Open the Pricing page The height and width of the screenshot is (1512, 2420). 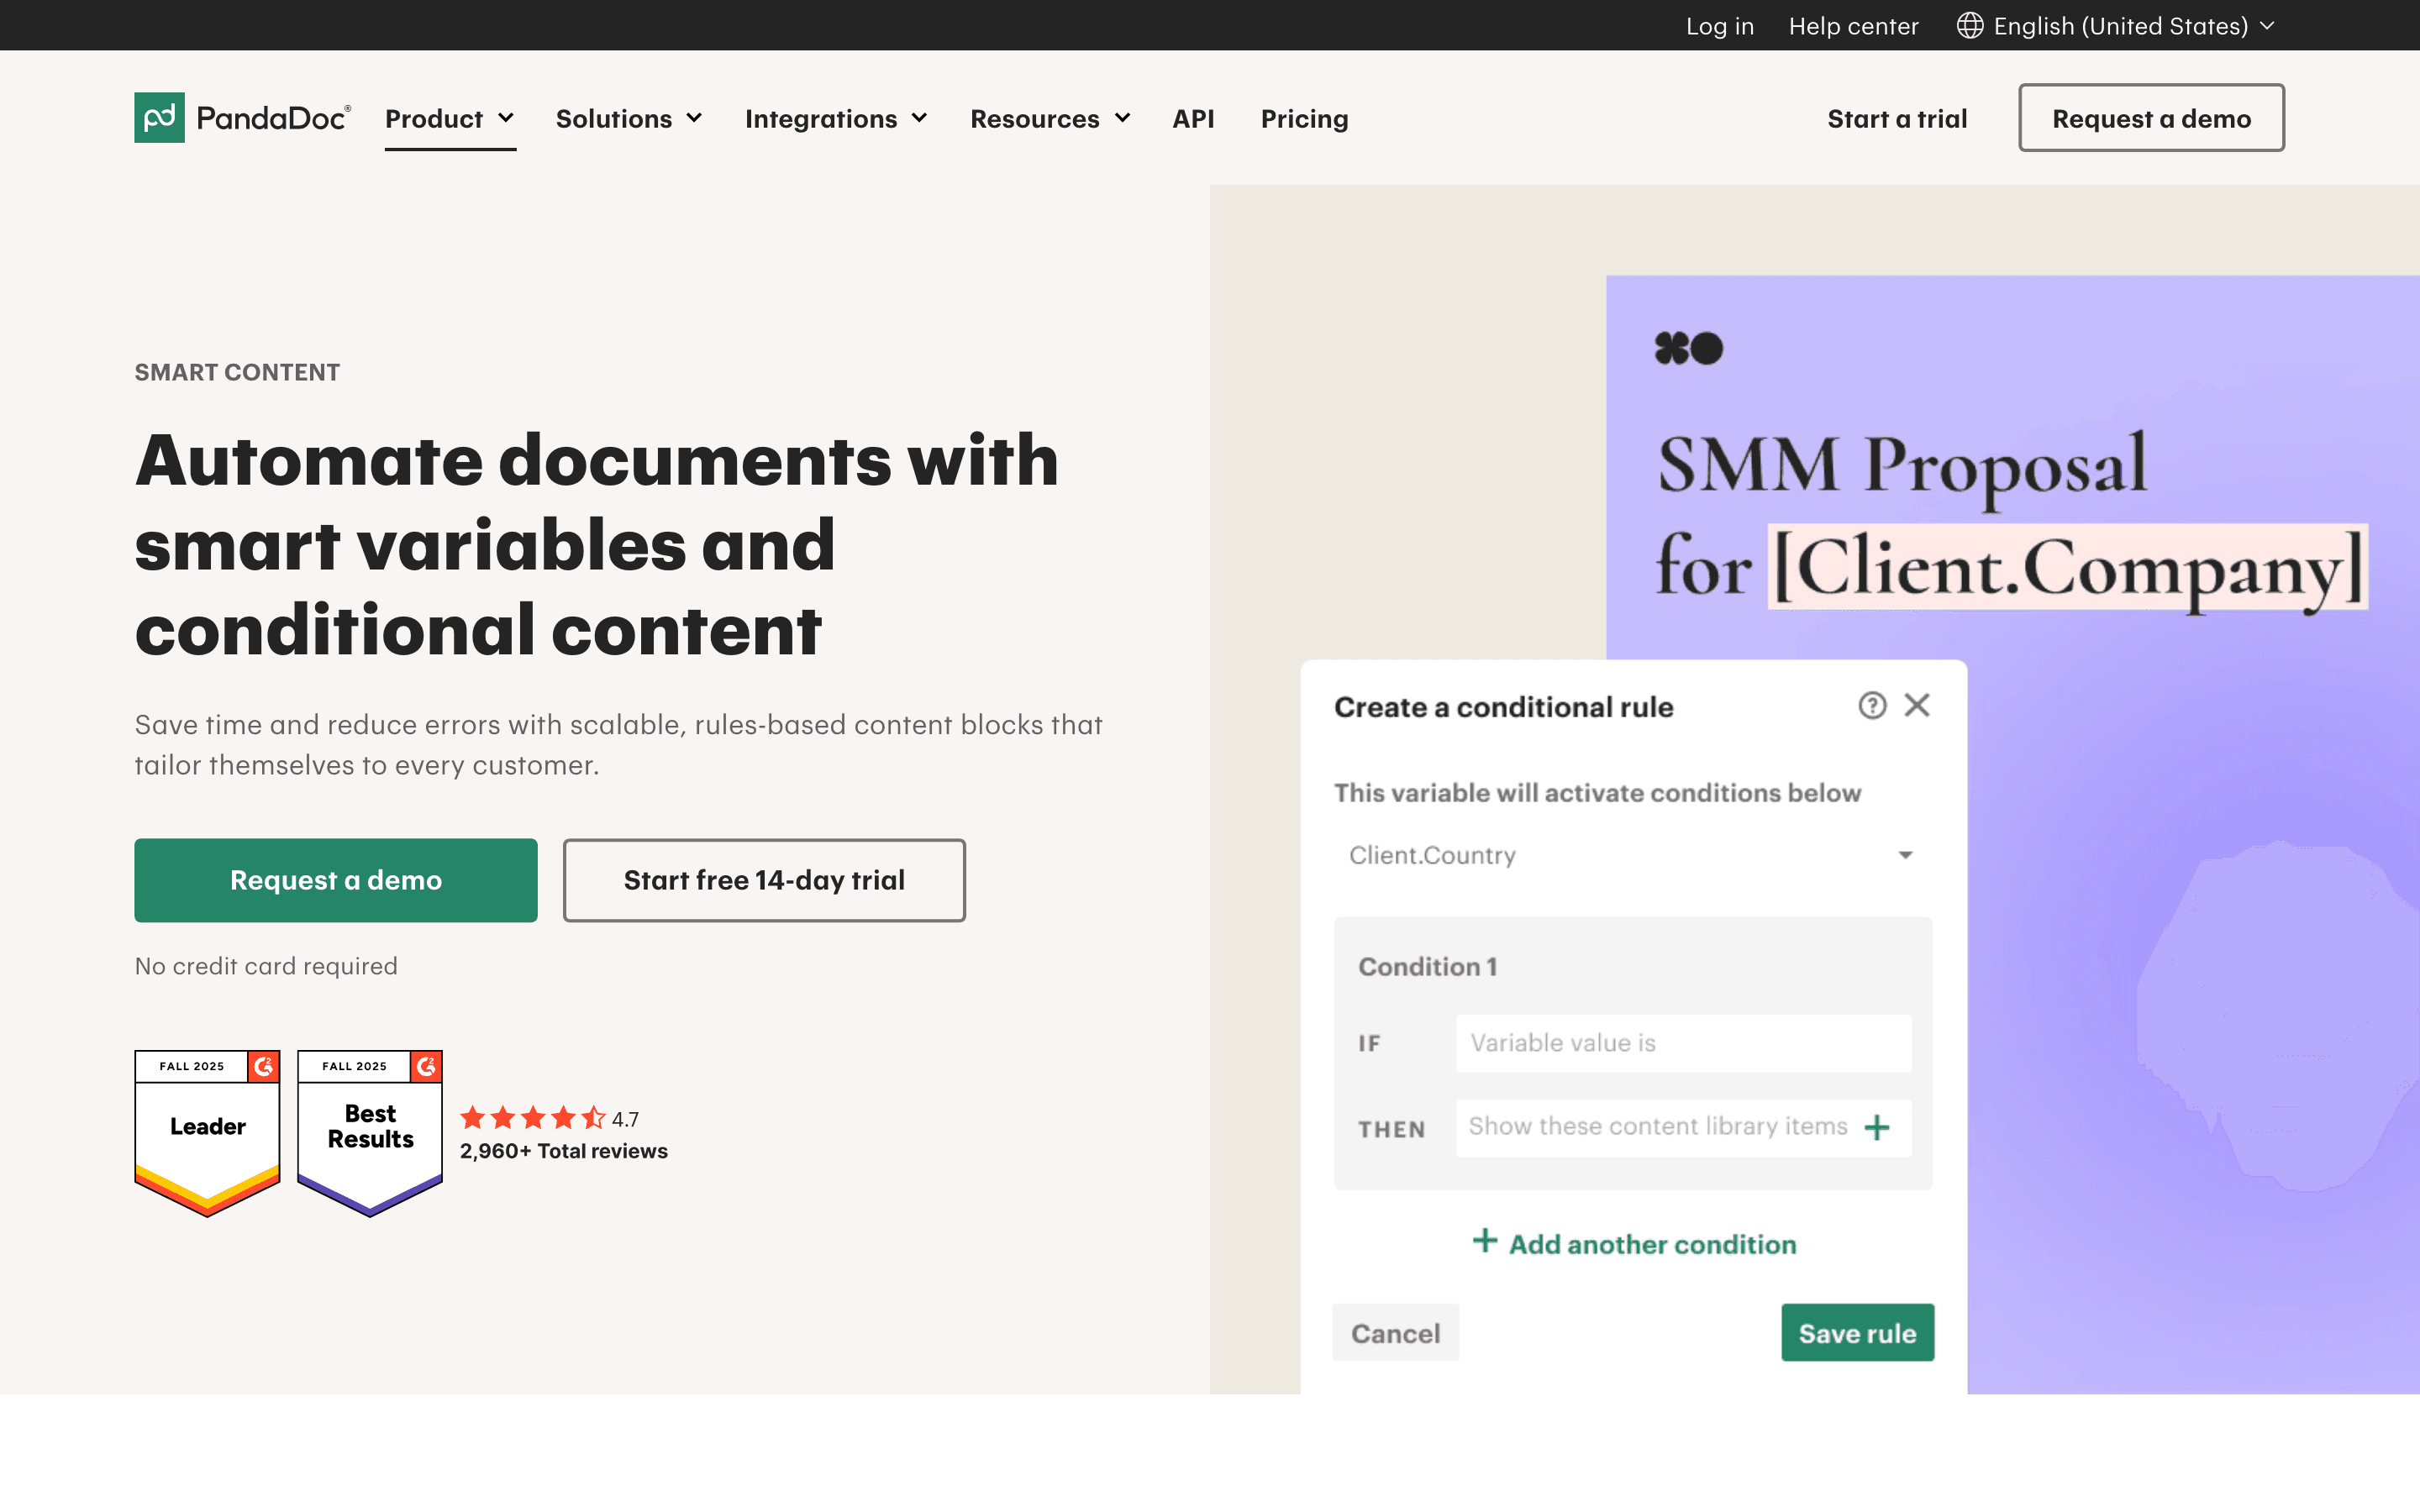point(1304,119)
